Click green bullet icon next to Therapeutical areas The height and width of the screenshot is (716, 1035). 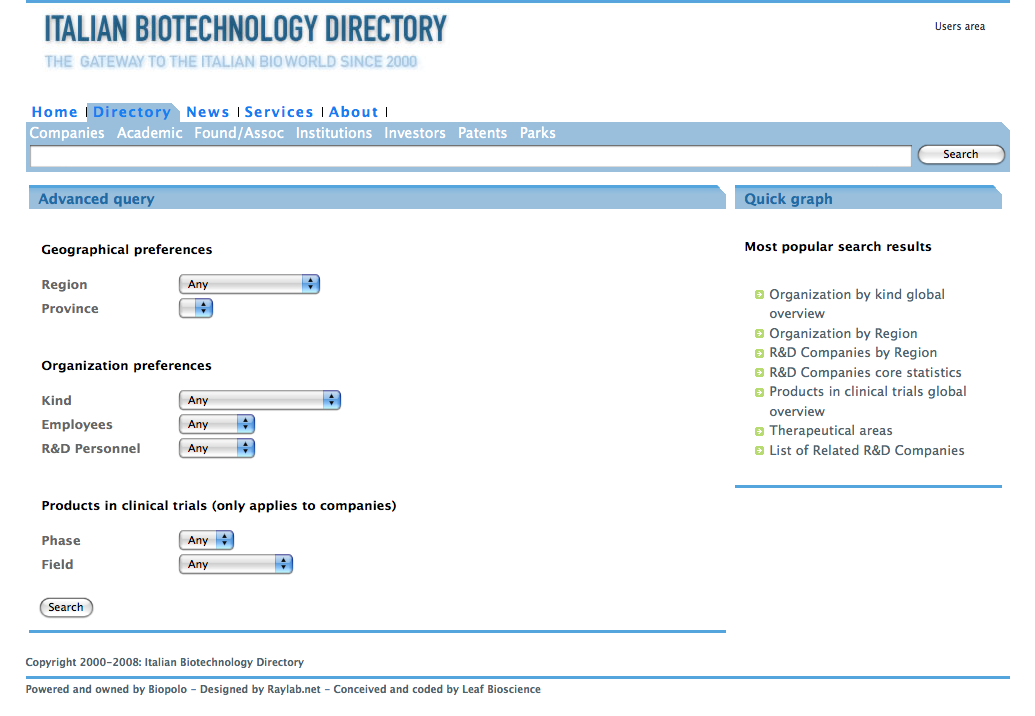click(760, 431)
